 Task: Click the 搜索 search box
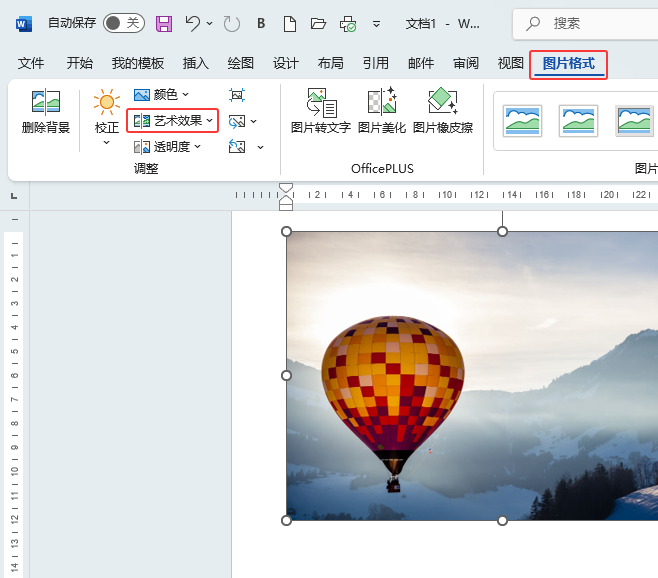click(x=585, y=24)
